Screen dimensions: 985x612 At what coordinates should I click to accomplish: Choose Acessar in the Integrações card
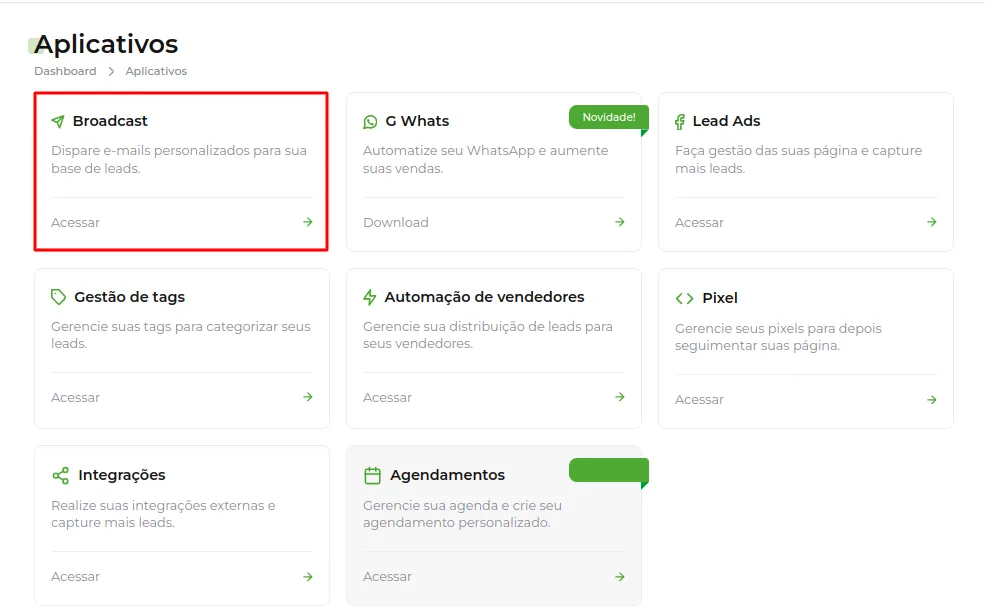click(75, 577)
